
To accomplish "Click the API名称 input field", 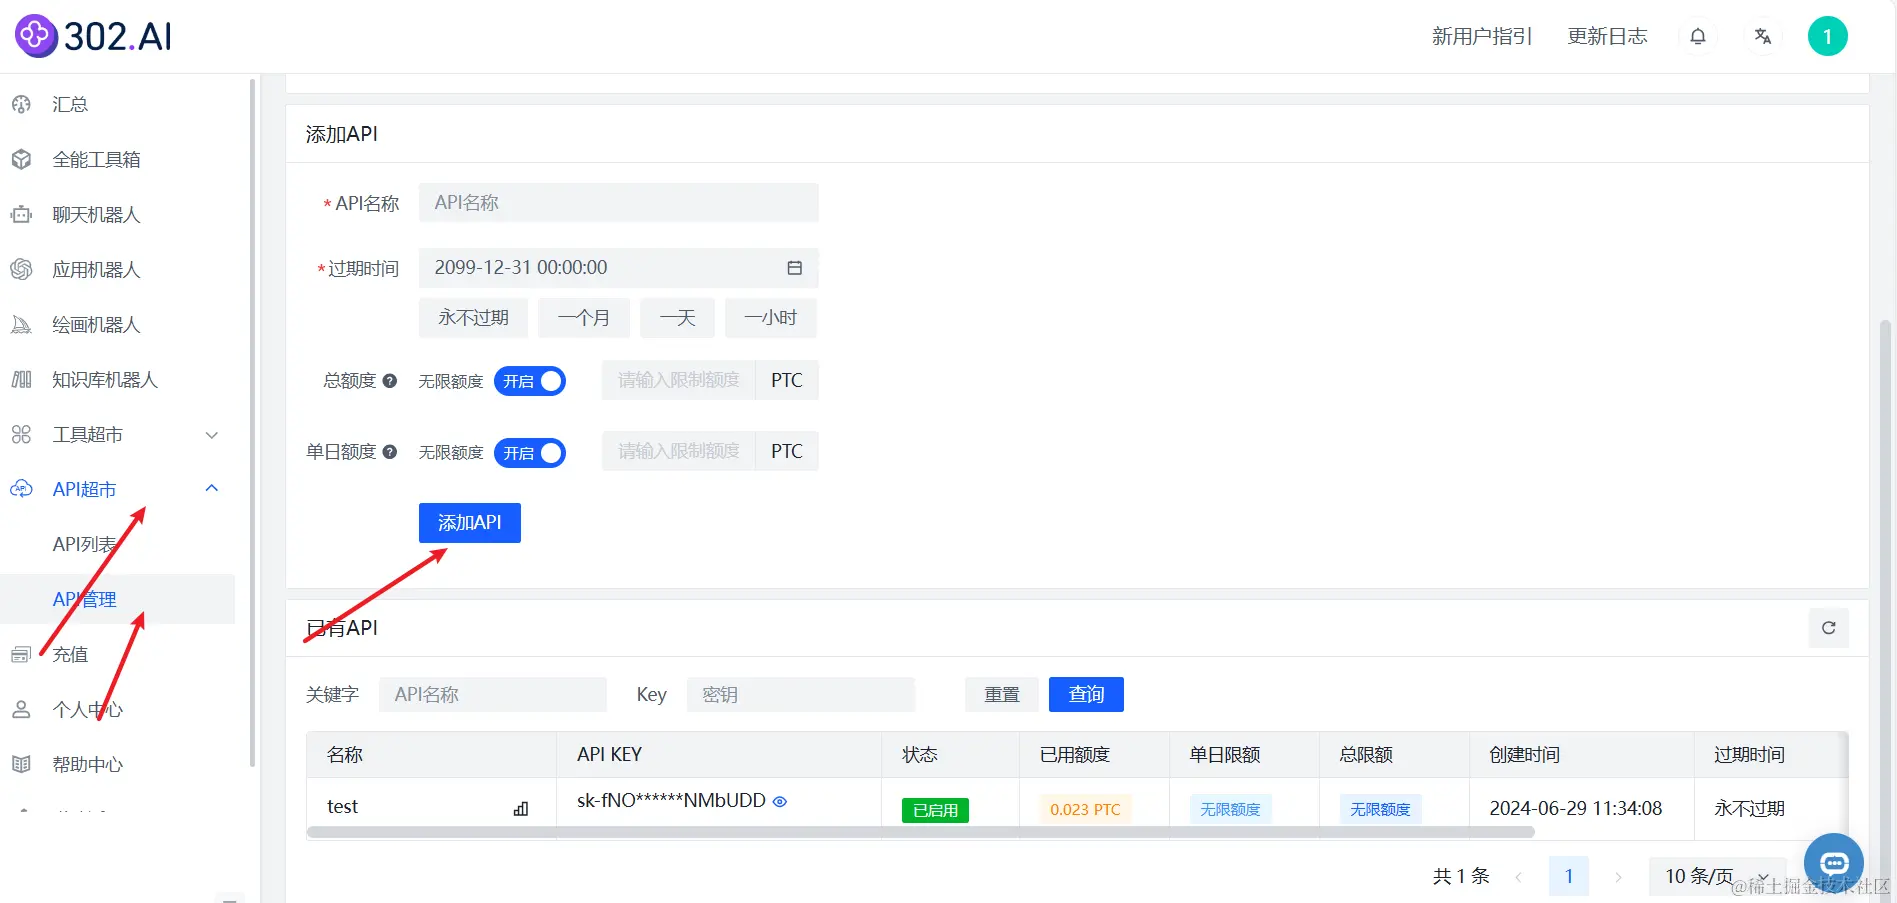I will point(618,202).
